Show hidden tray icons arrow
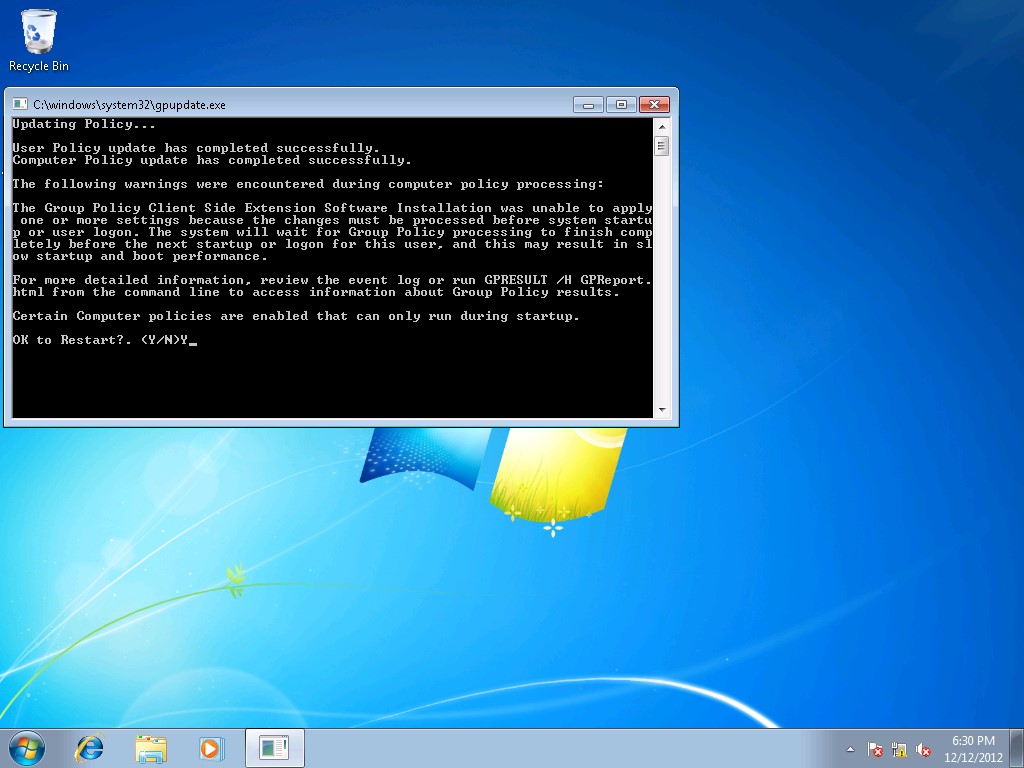Screen dimensions: 1024x768 [850, 750]
